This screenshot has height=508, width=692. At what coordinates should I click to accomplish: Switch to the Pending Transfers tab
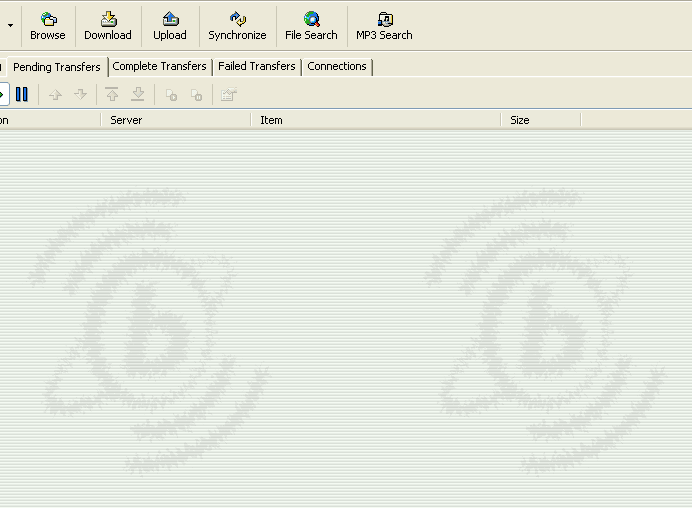coord(57,67)
